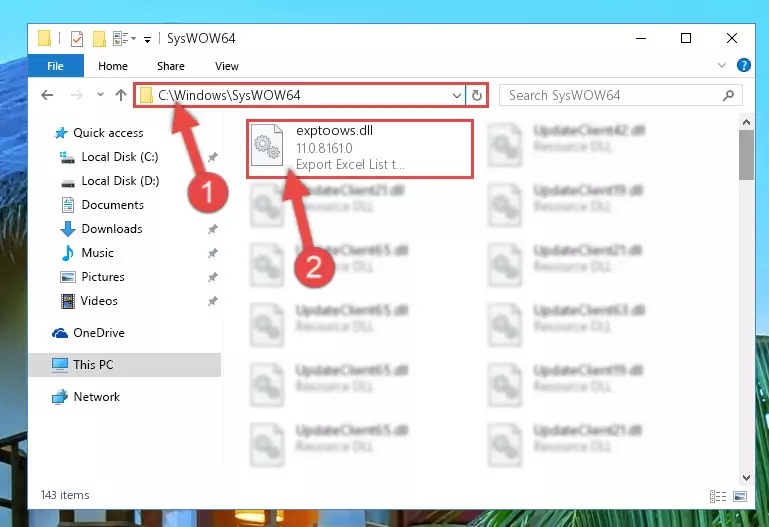This screenshot has width=769, height=527.
Task: Open Music in the sidebar
Action: click(97, 253)
